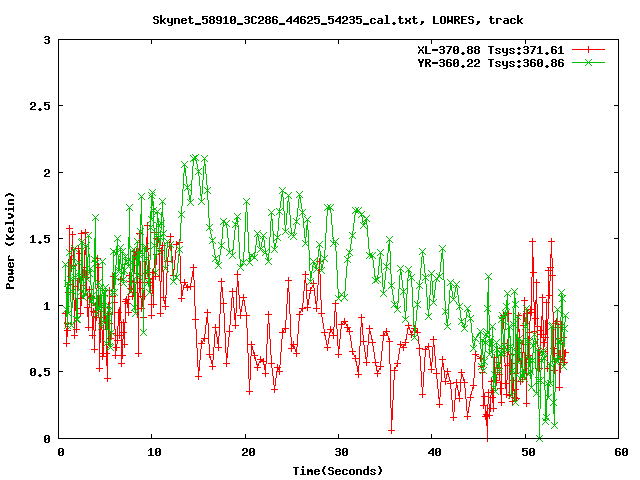Screen dimensions: 640x480
Task: Click the plot title Skynet_58910_3C286 text
Action: tap(338, 20)
